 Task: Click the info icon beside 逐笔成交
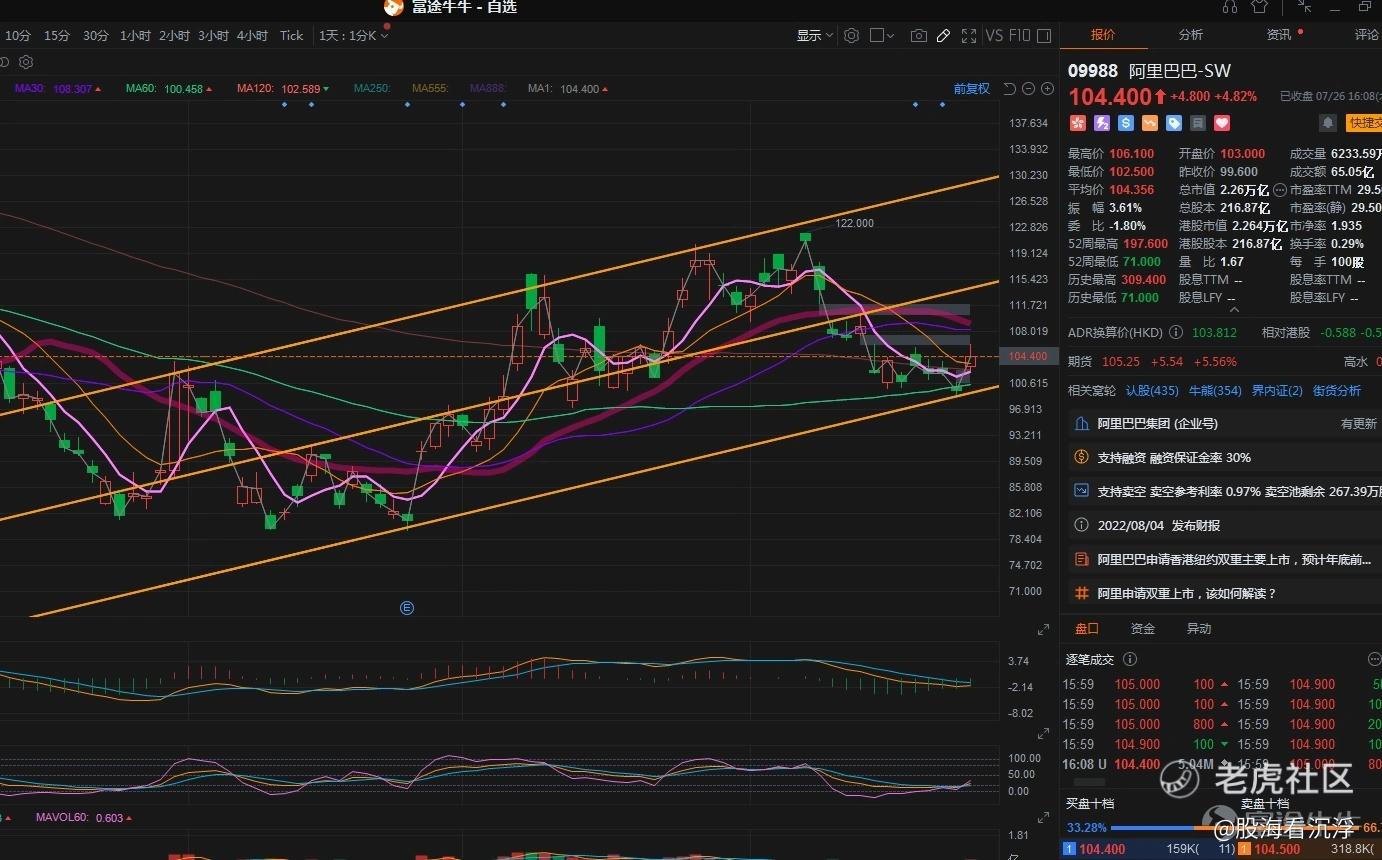(x=1130, y=659)
